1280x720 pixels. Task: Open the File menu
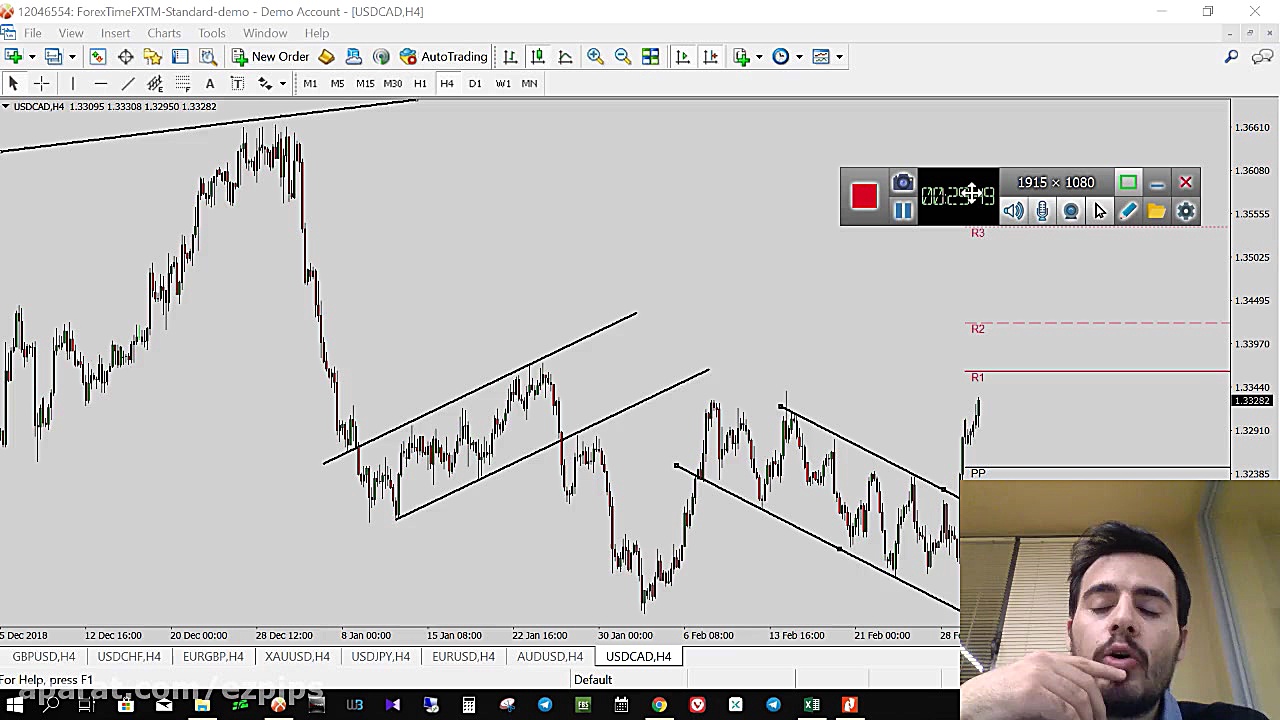[x=33, y=33]
